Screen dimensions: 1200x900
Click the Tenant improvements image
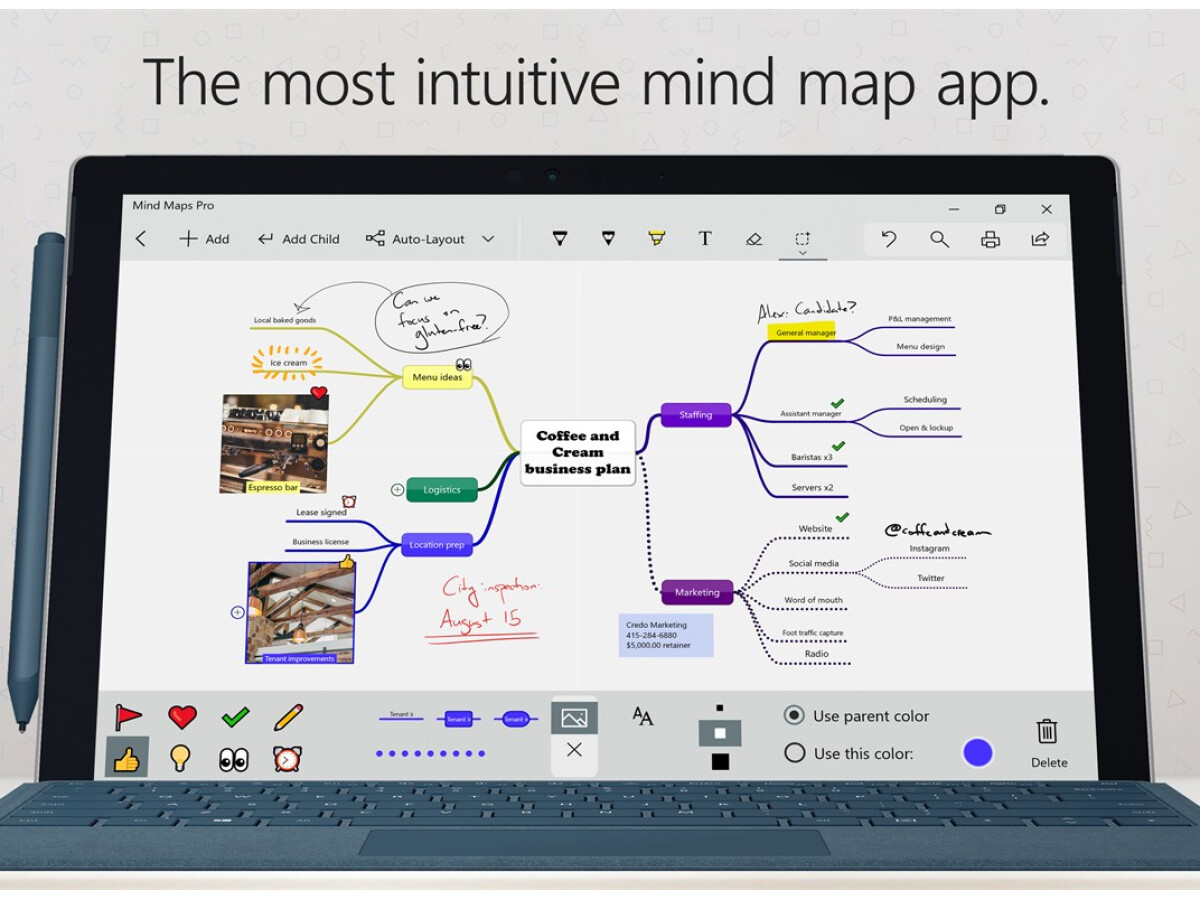pyautogui.click(x=300, y=613)
